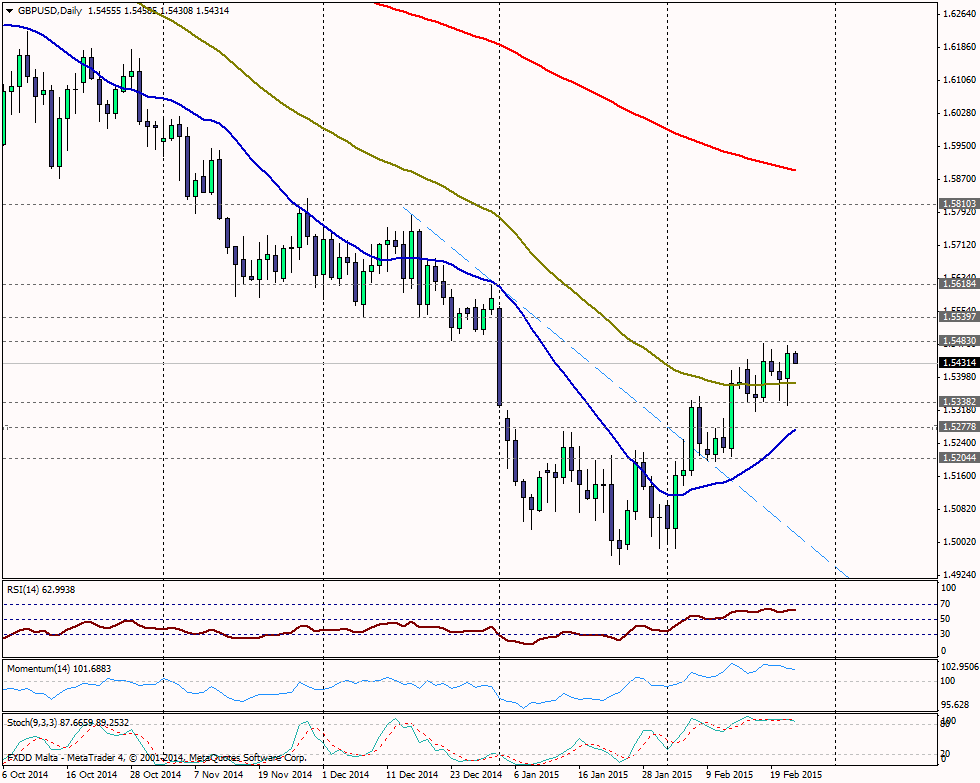Image resolution: width=980 pixels, height=783 pixels.
Task: Click the RSI(14) indicator label
Action: click(41, 590)
